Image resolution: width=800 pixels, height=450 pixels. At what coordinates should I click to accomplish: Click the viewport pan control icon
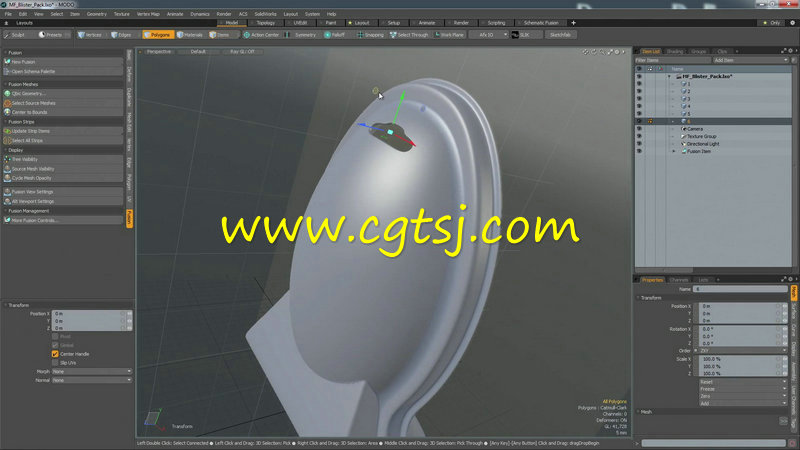[x=586, y=52]
